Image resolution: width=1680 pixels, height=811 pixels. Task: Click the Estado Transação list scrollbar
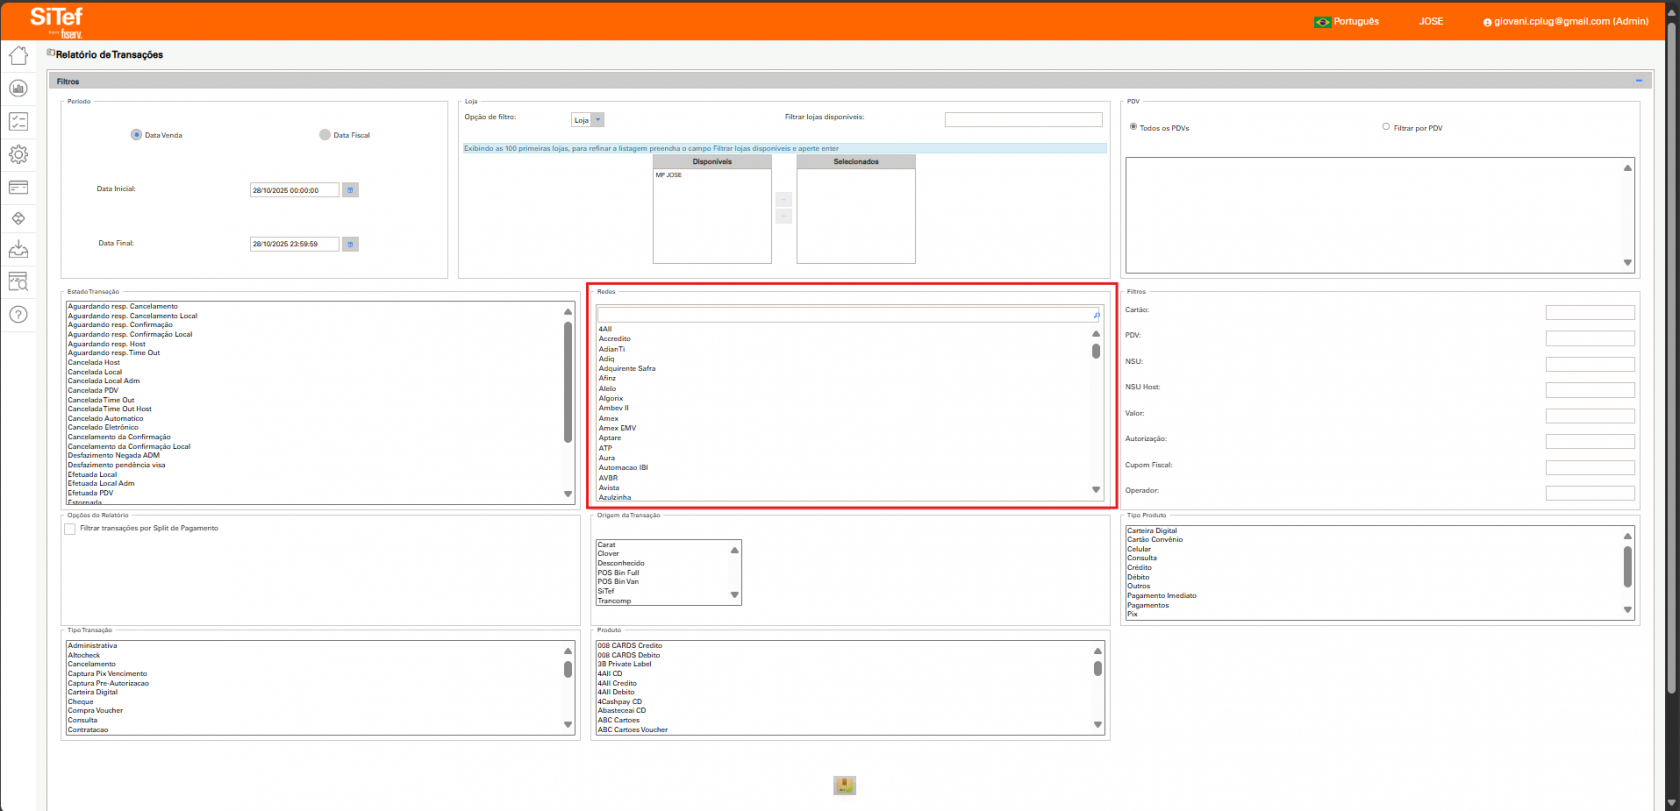(568, 380)
